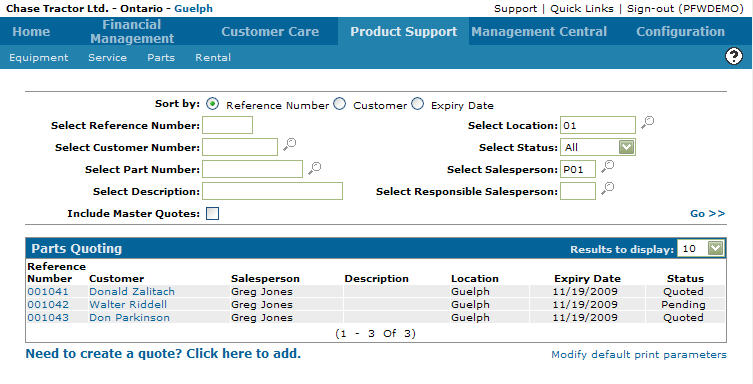This screenshot has height=384, width=753.
Task: Click the Pending status cell
Action: click(x=683, y=304)
